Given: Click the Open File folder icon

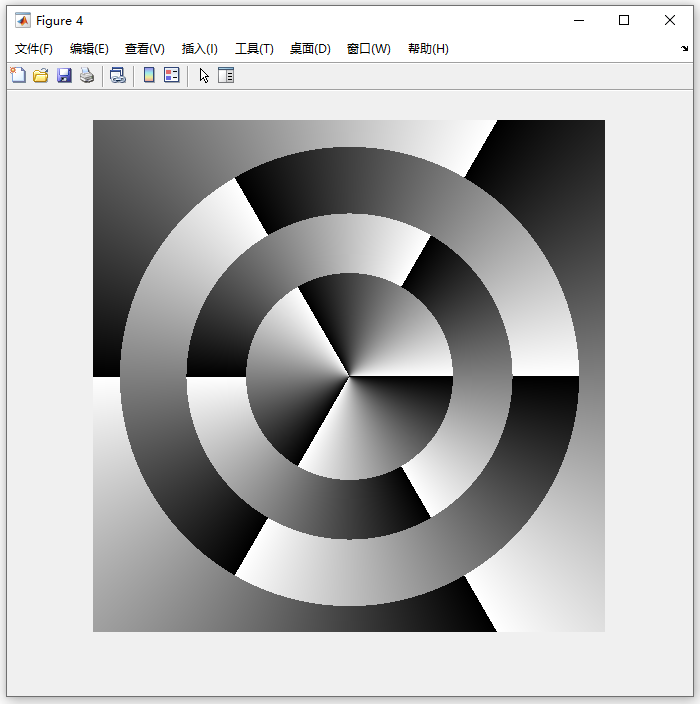Looking at the screenshot, I should point(41,75).
